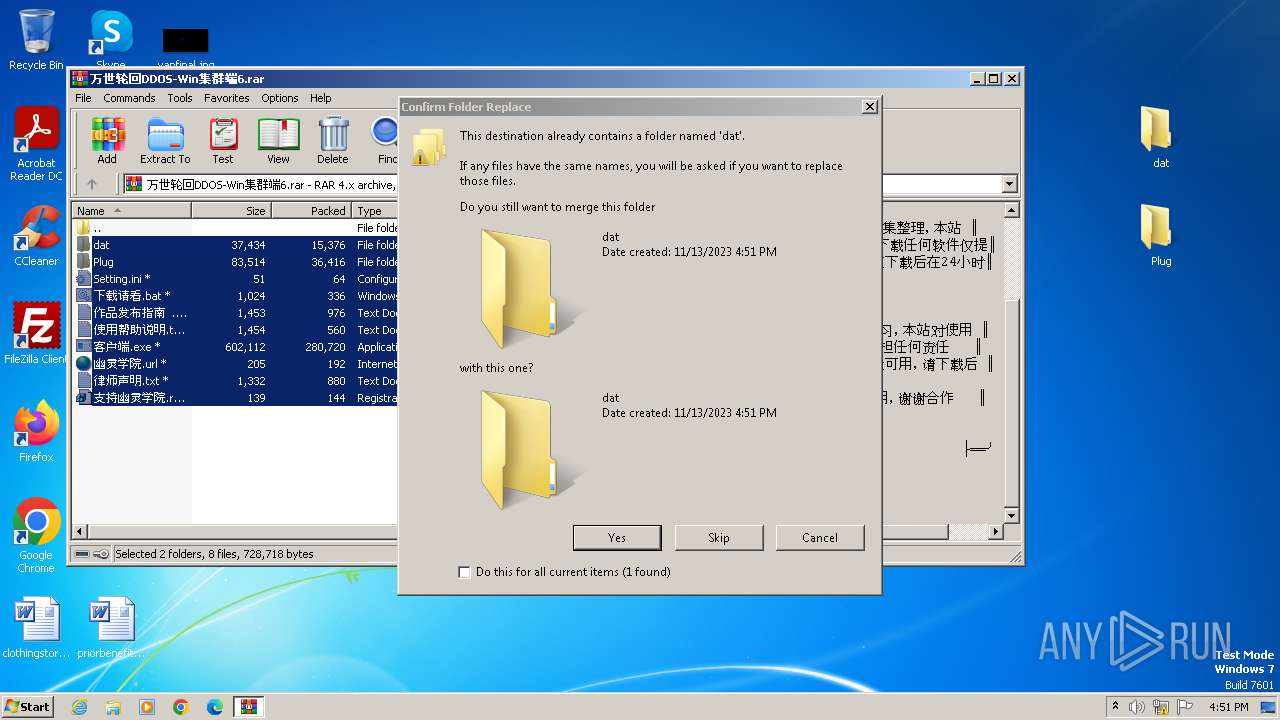Click the View toolbar icon
This screenshot has height=720, width=1280.
point(278,141)
